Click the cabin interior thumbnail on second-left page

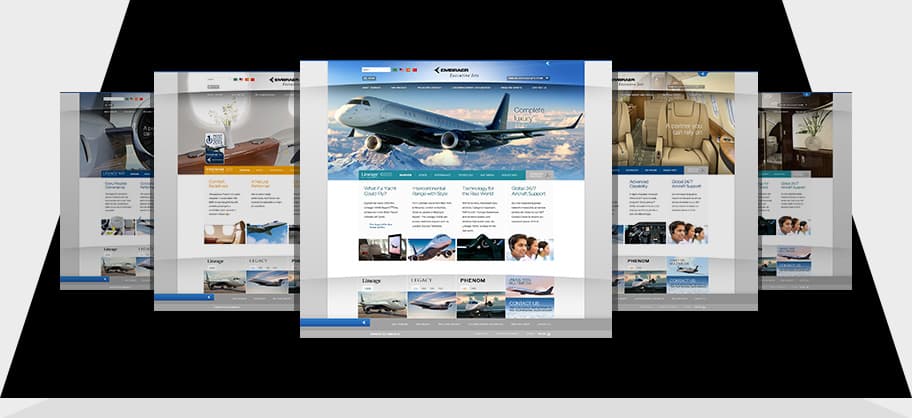(225, 232)
